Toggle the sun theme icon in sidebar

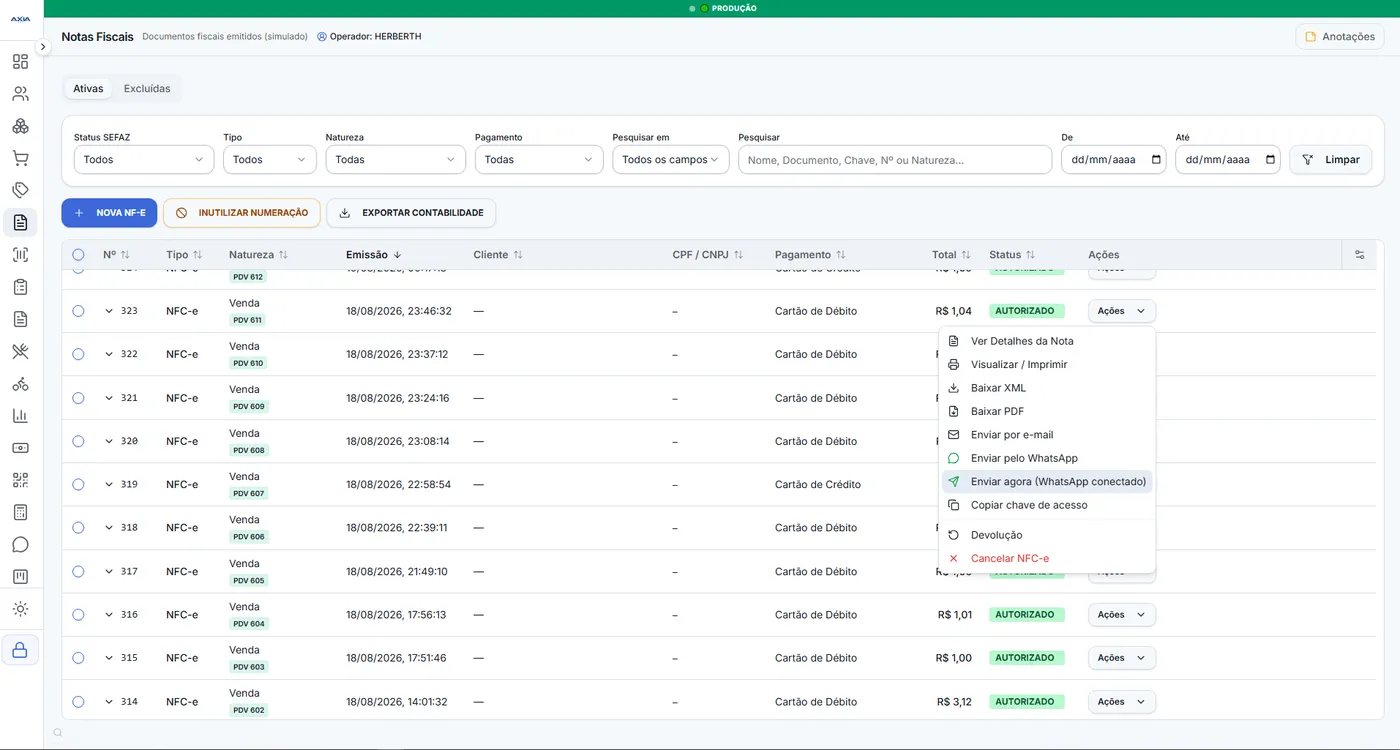[20, 609]
